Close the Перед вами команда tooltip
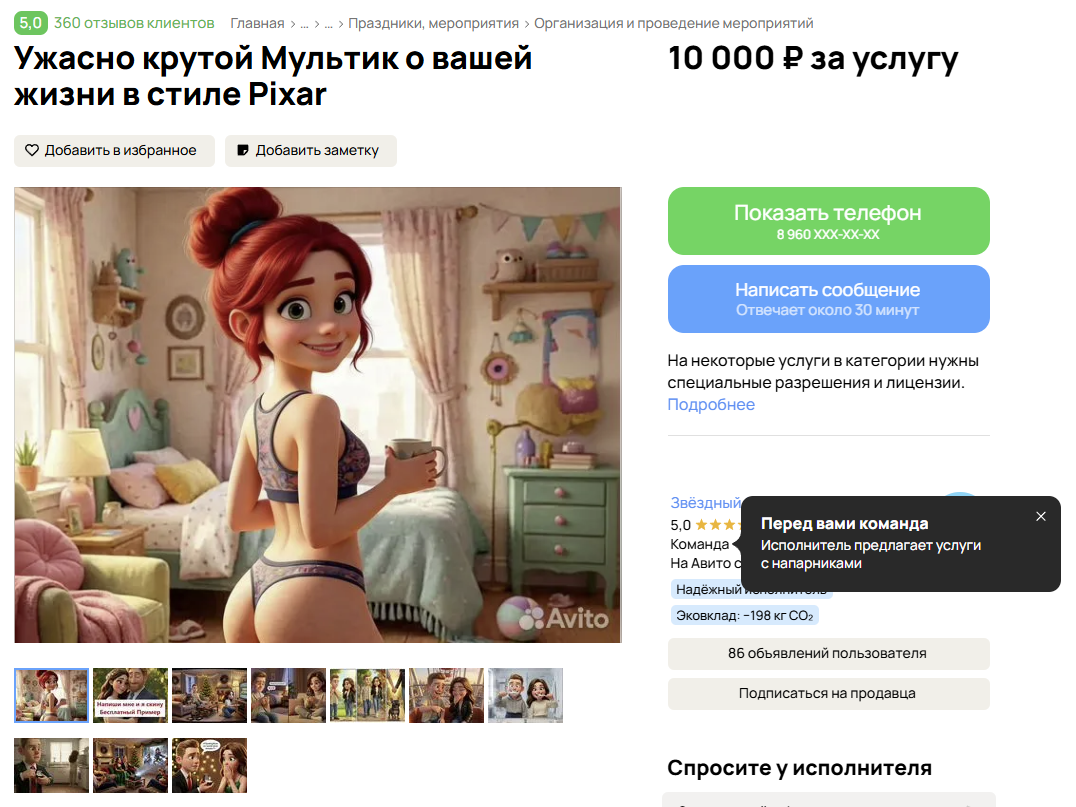Viewport: 1076px width, 807px height. point(1040,516)
